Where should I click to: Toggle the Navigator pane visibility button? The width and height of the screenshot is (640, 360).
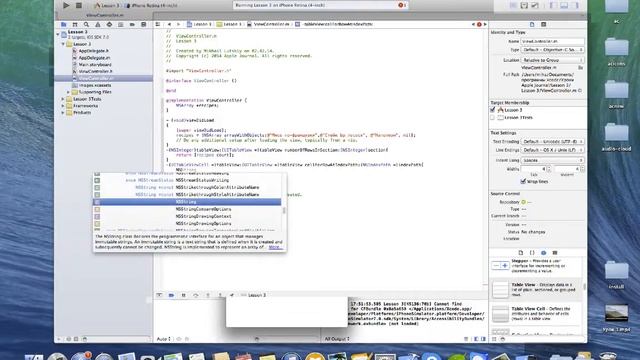[553, 5]
